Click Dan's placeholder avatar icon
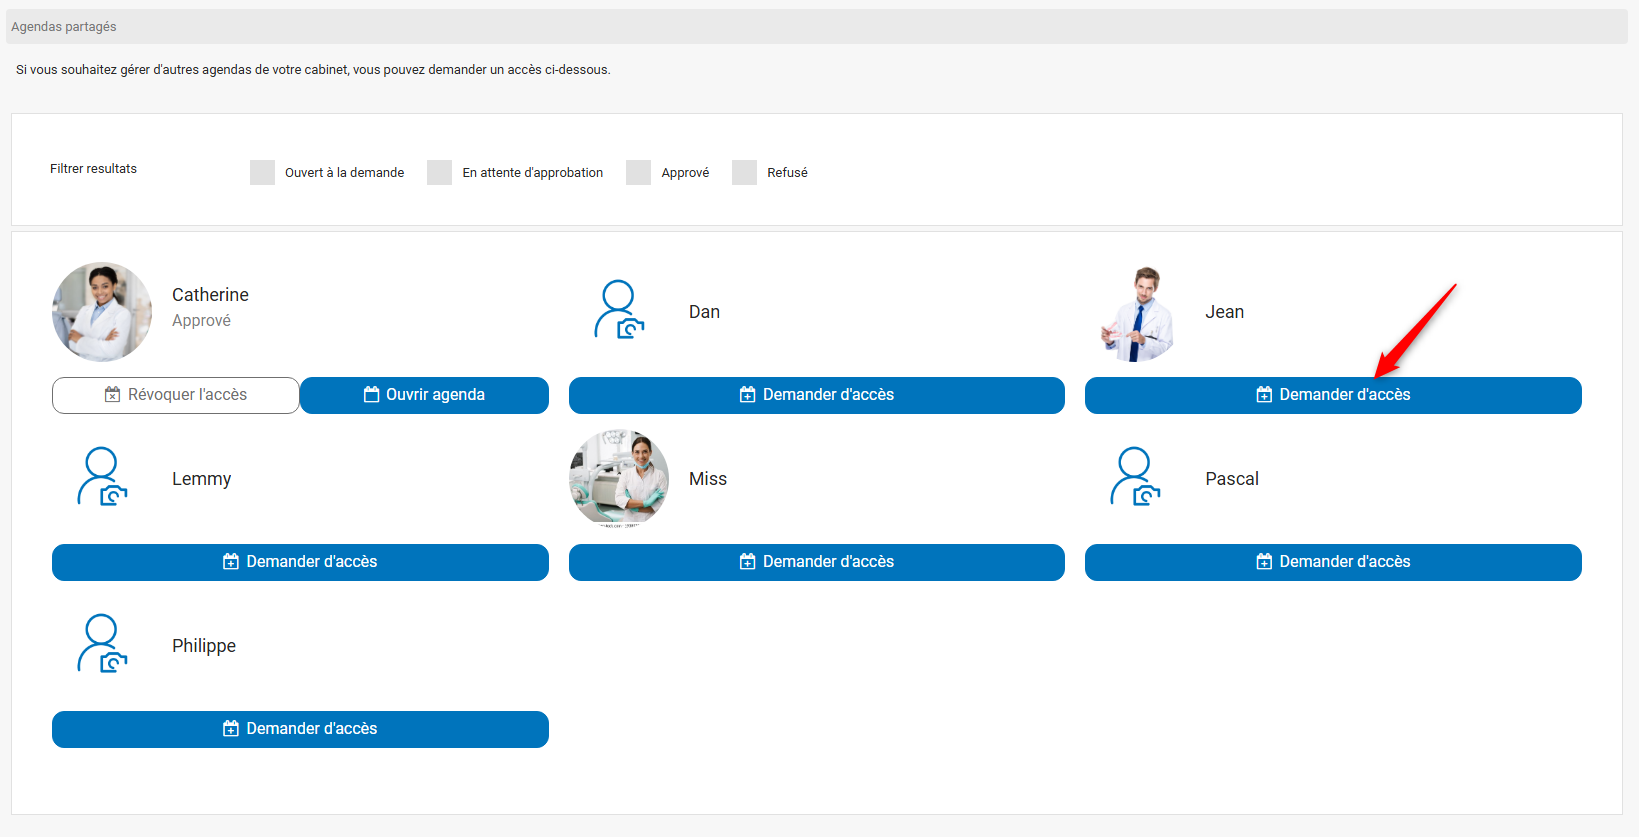 tap(619, 310)
